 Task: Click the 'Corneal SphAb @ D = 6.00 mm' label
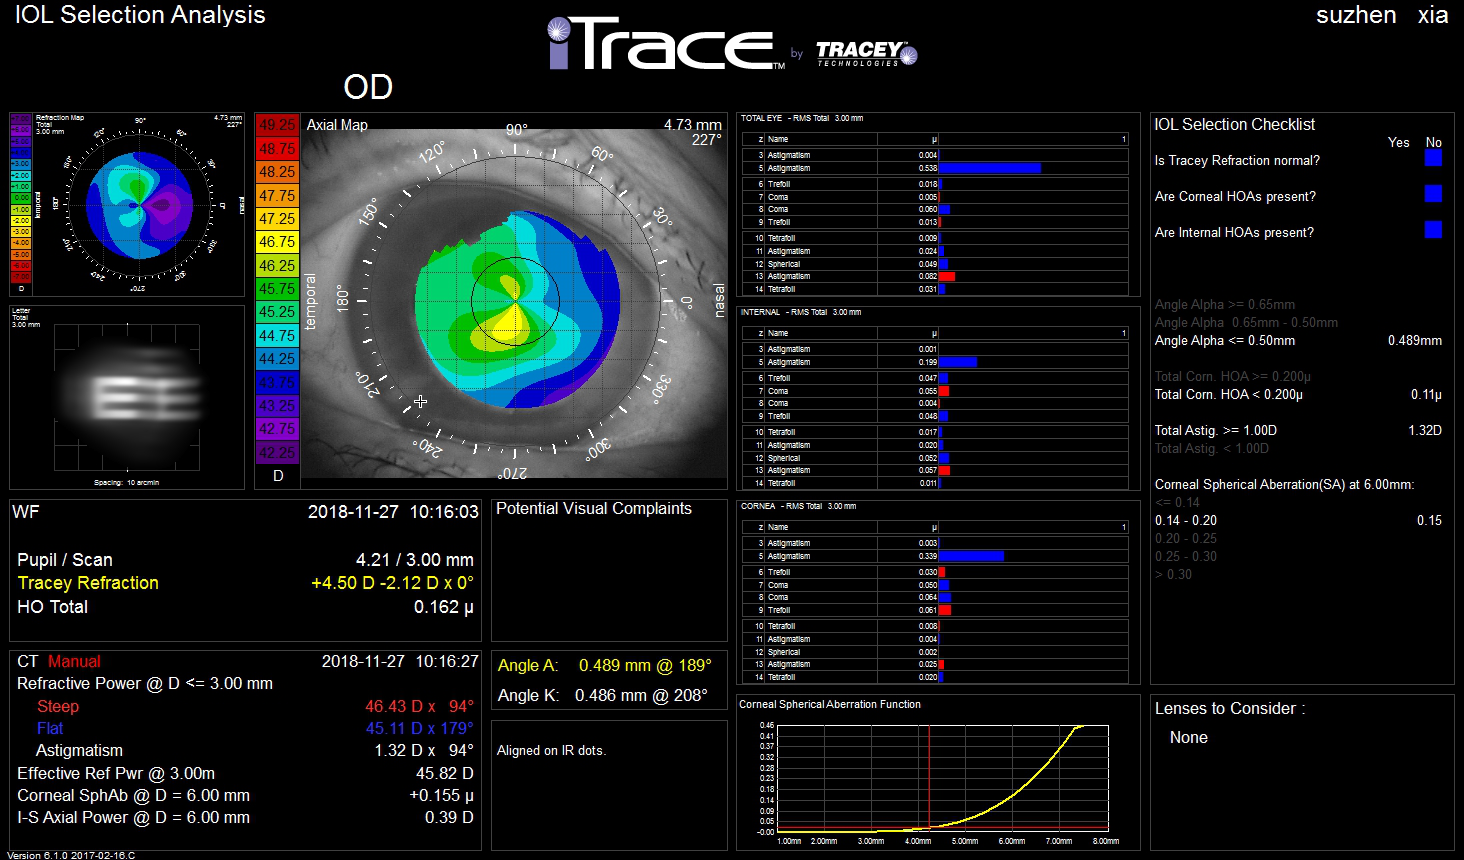(x=134, y=795)
